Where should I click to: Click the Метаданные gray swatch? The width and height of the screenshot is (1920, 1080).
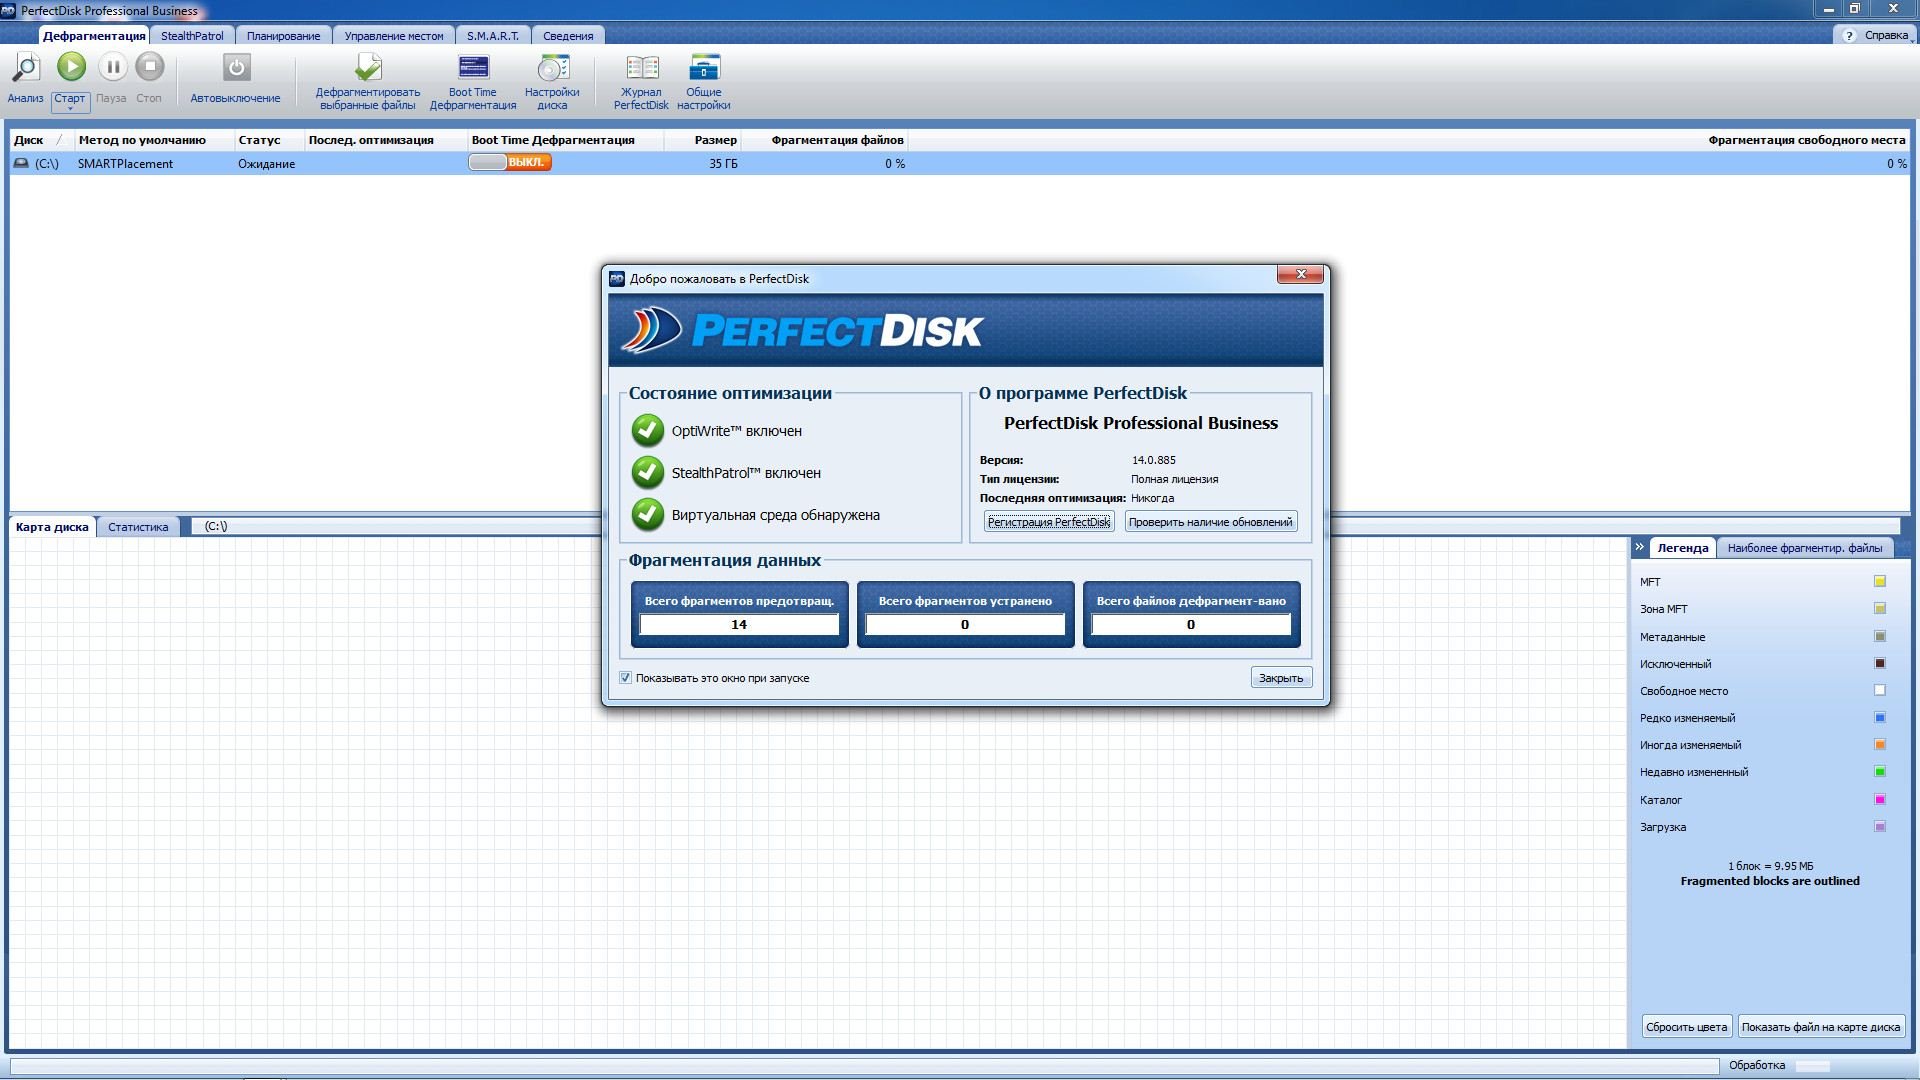click(x=1880, y=636)
